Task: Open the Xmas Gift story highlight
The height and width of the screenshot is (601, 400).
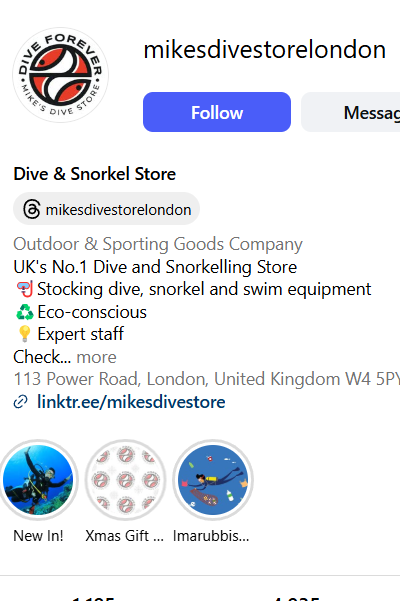Action: point(125,479)
